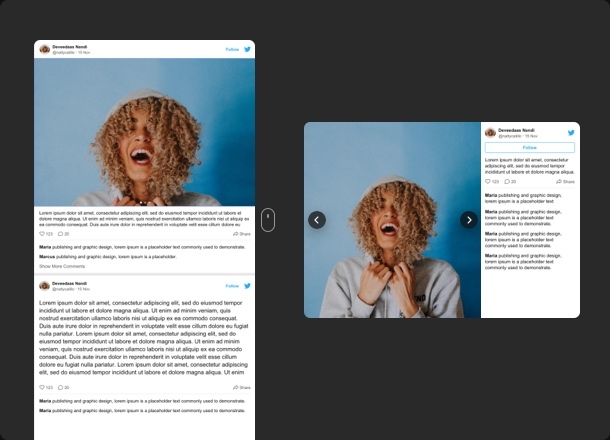The image size is (610, 440).
Task: Click Follow link in the top feed post
Action: [x=232, y=48]
